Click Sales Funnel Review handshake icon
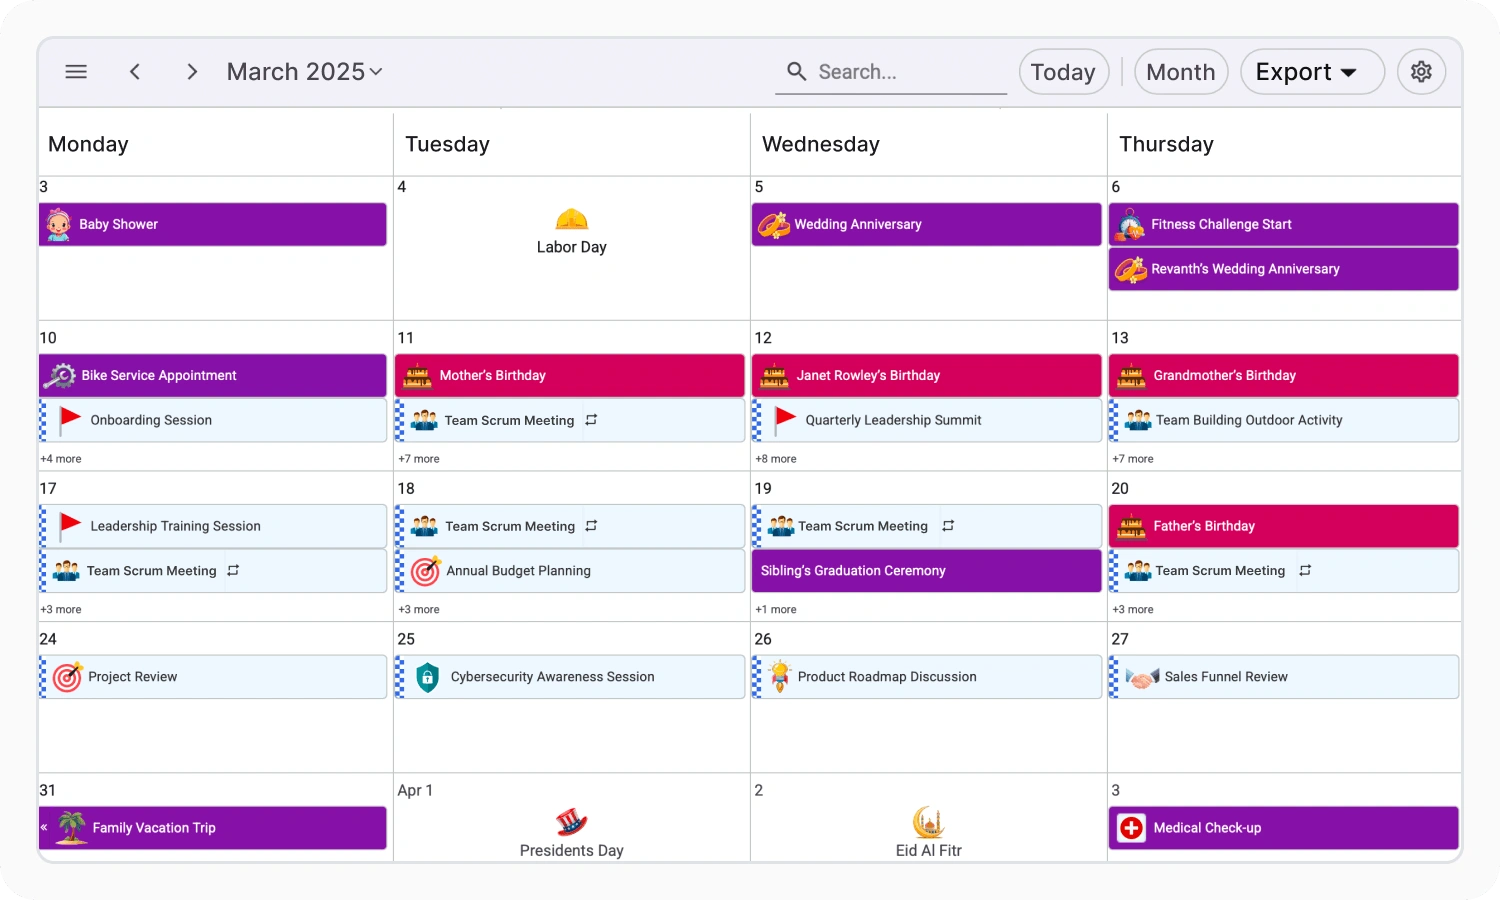1500x900 pixels. pos(1142,678)
